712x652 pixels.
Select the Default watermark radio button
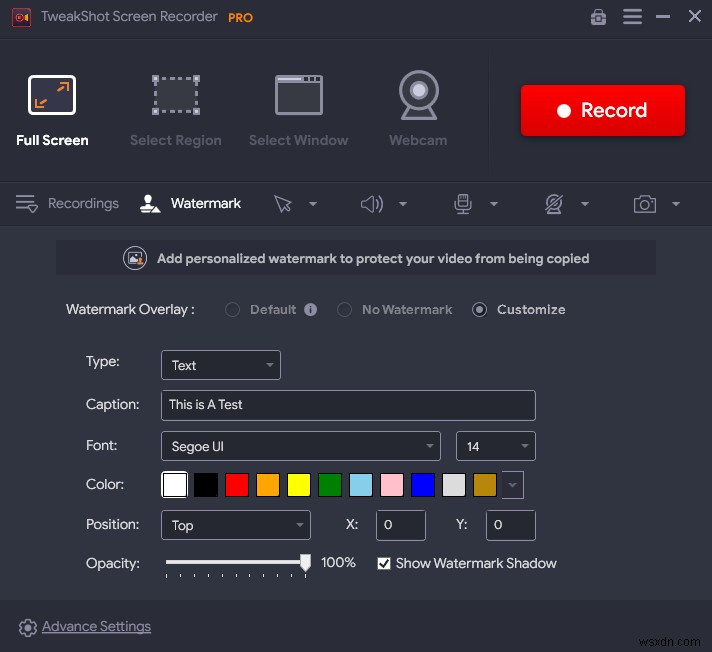[x=232, y=310]
